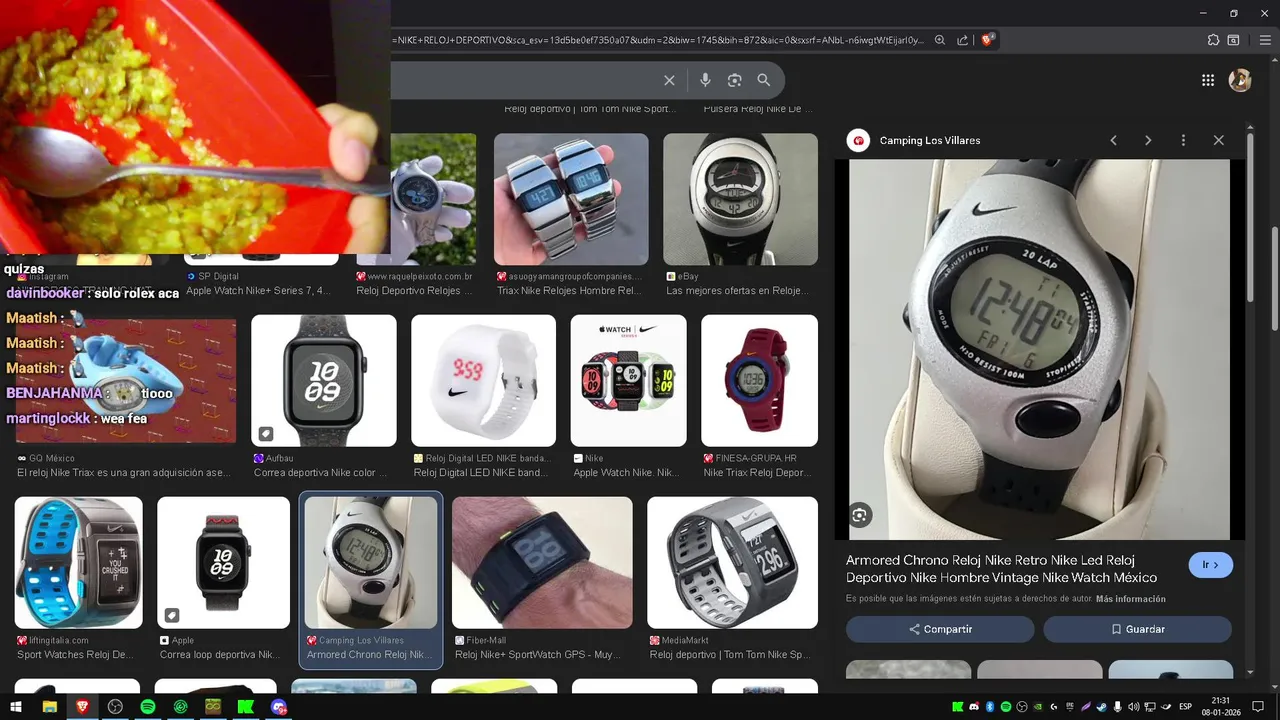
Task: Open the Aufbau Apple Watch band thumbnail
Action: (324, 381)
